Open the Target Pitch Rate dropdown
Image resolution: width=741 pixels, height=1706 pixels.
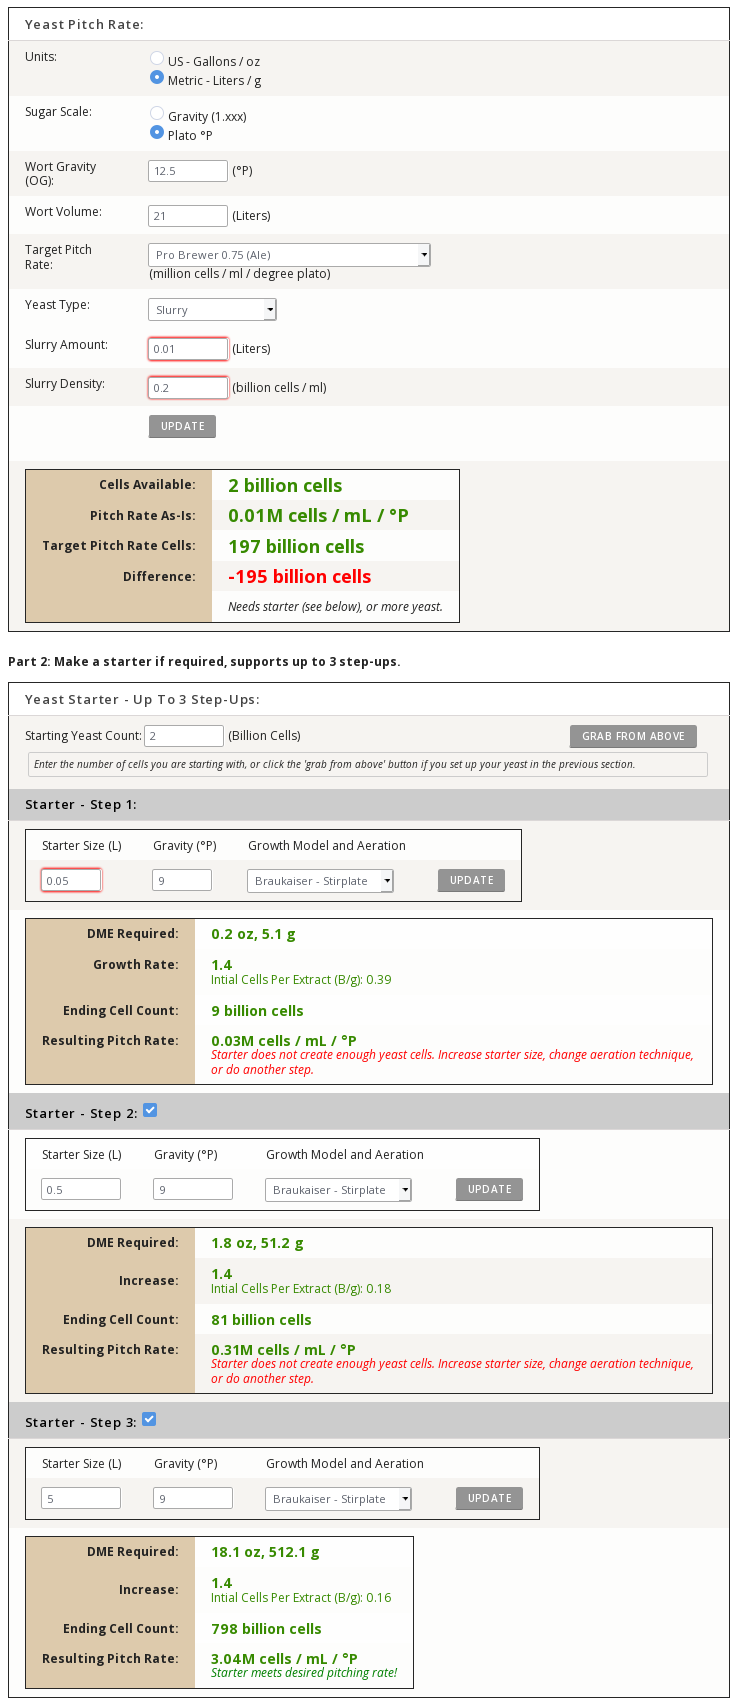click(x=289, y=255)
